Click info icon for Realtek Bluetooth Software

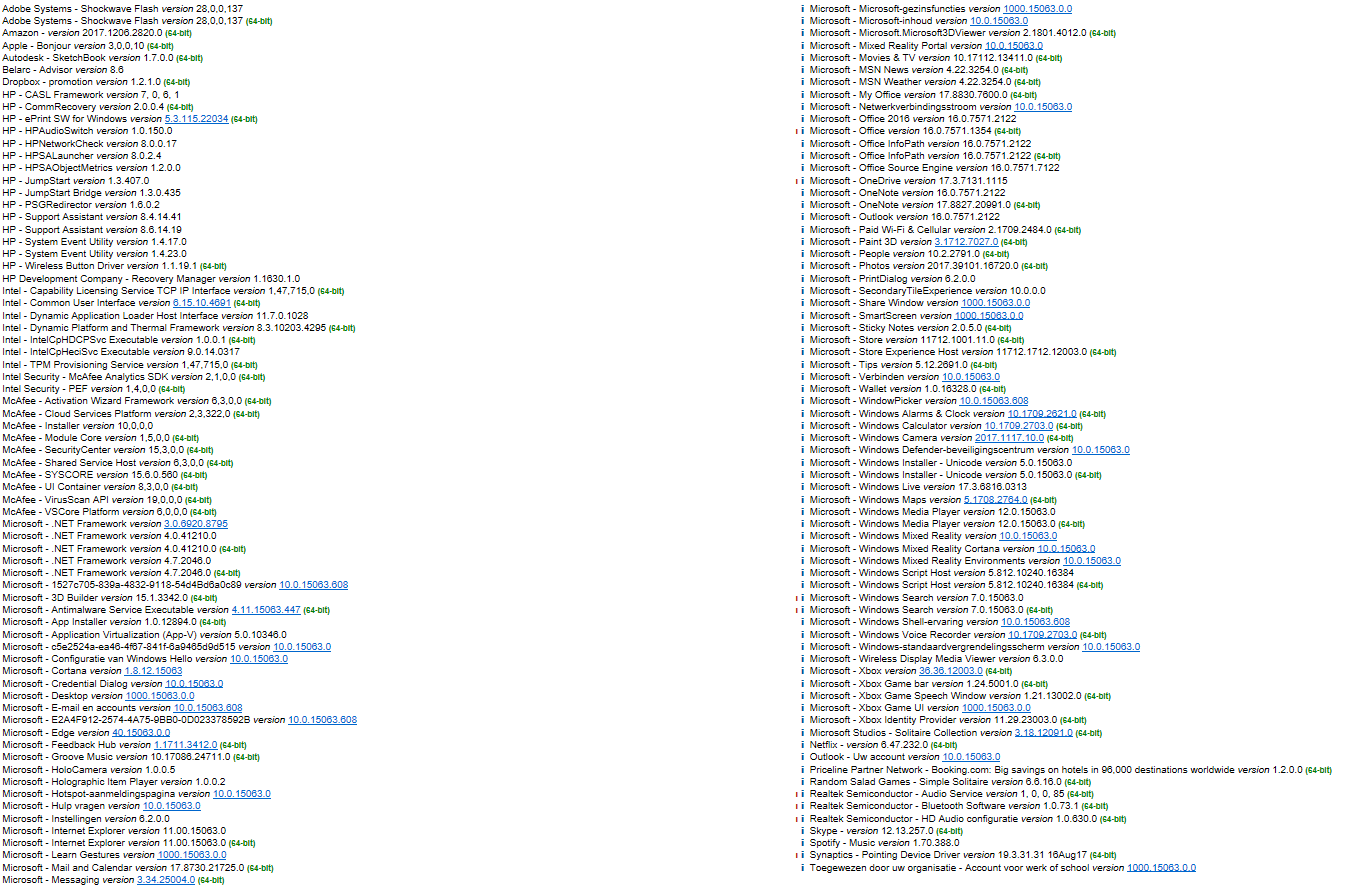click(802, 806)
